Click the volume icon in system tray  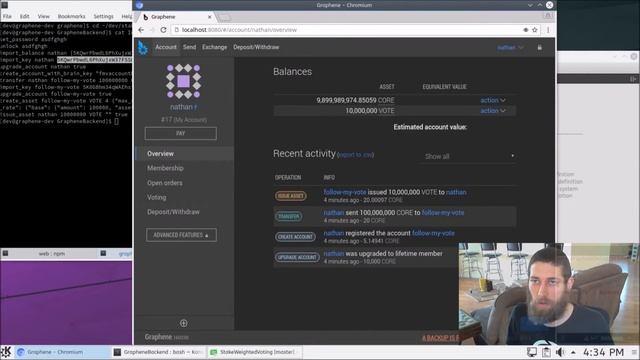click(560, 352)
